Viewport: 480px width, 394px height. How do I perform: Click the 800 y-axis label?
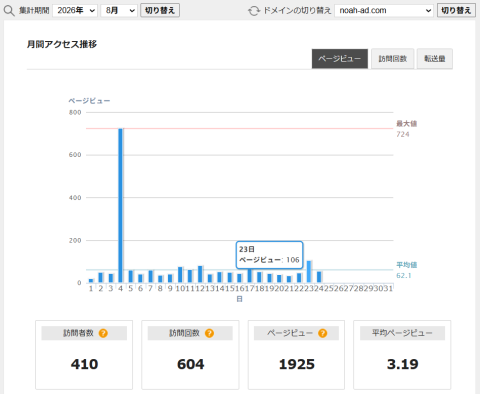pyautogui.click(x=75, y=112)
